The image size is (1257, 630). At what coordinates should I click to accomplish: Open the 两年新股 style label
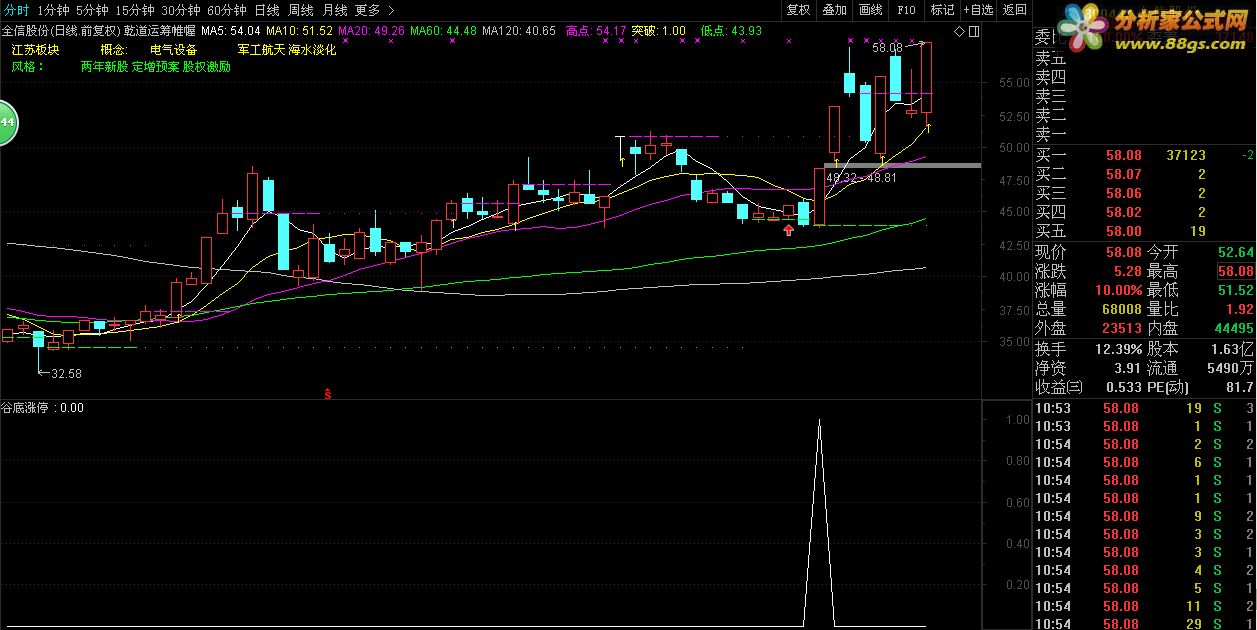coord(104,67)
